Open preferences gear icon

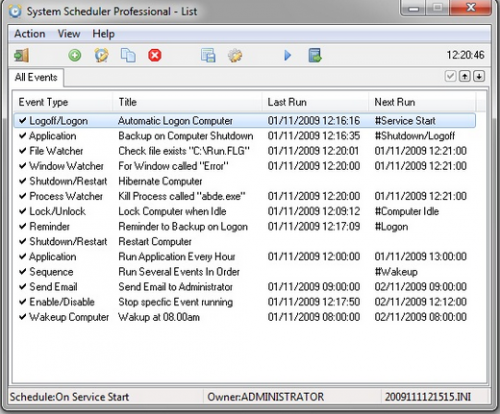pyautogui.click(x=235, y=55)
